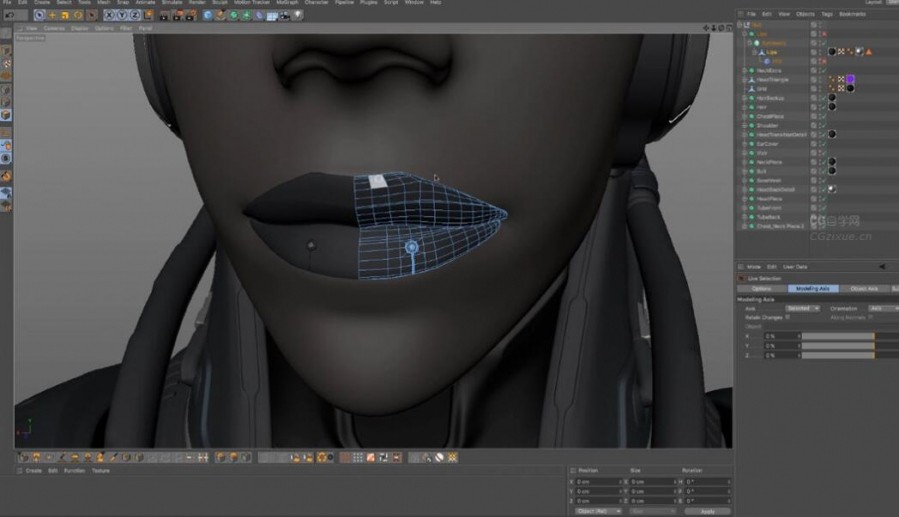
Task: Select the Live Selection tool icon
Action: coord(39,15)
